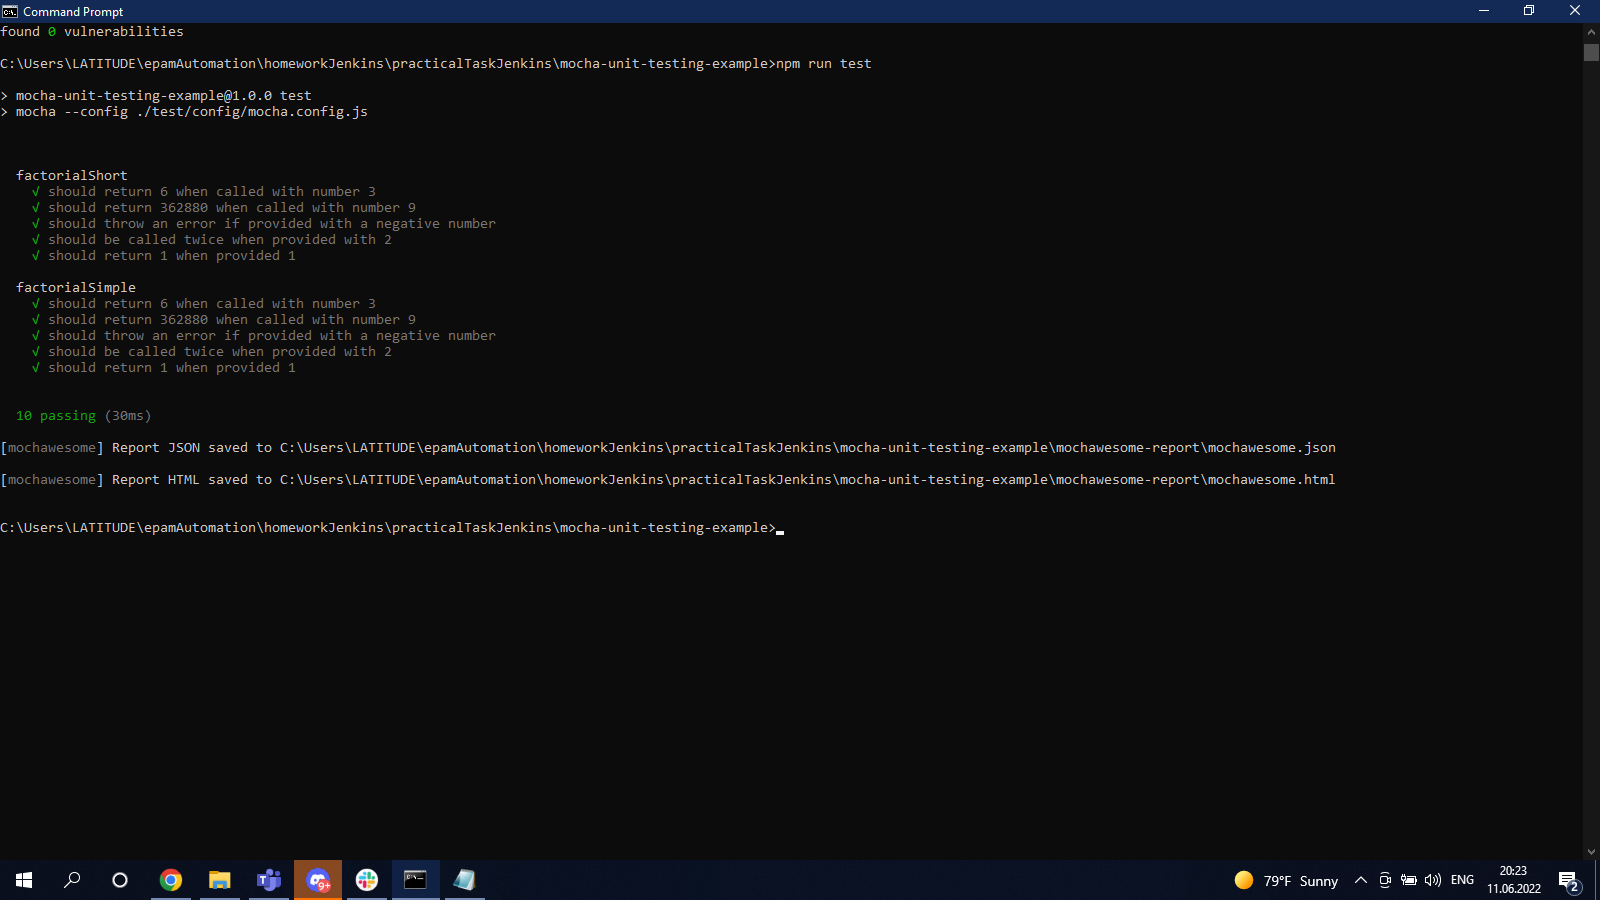Open the 79°F Sunny weather widget
Viewport: 1600px width, 900px height.
coord(1286,880)
